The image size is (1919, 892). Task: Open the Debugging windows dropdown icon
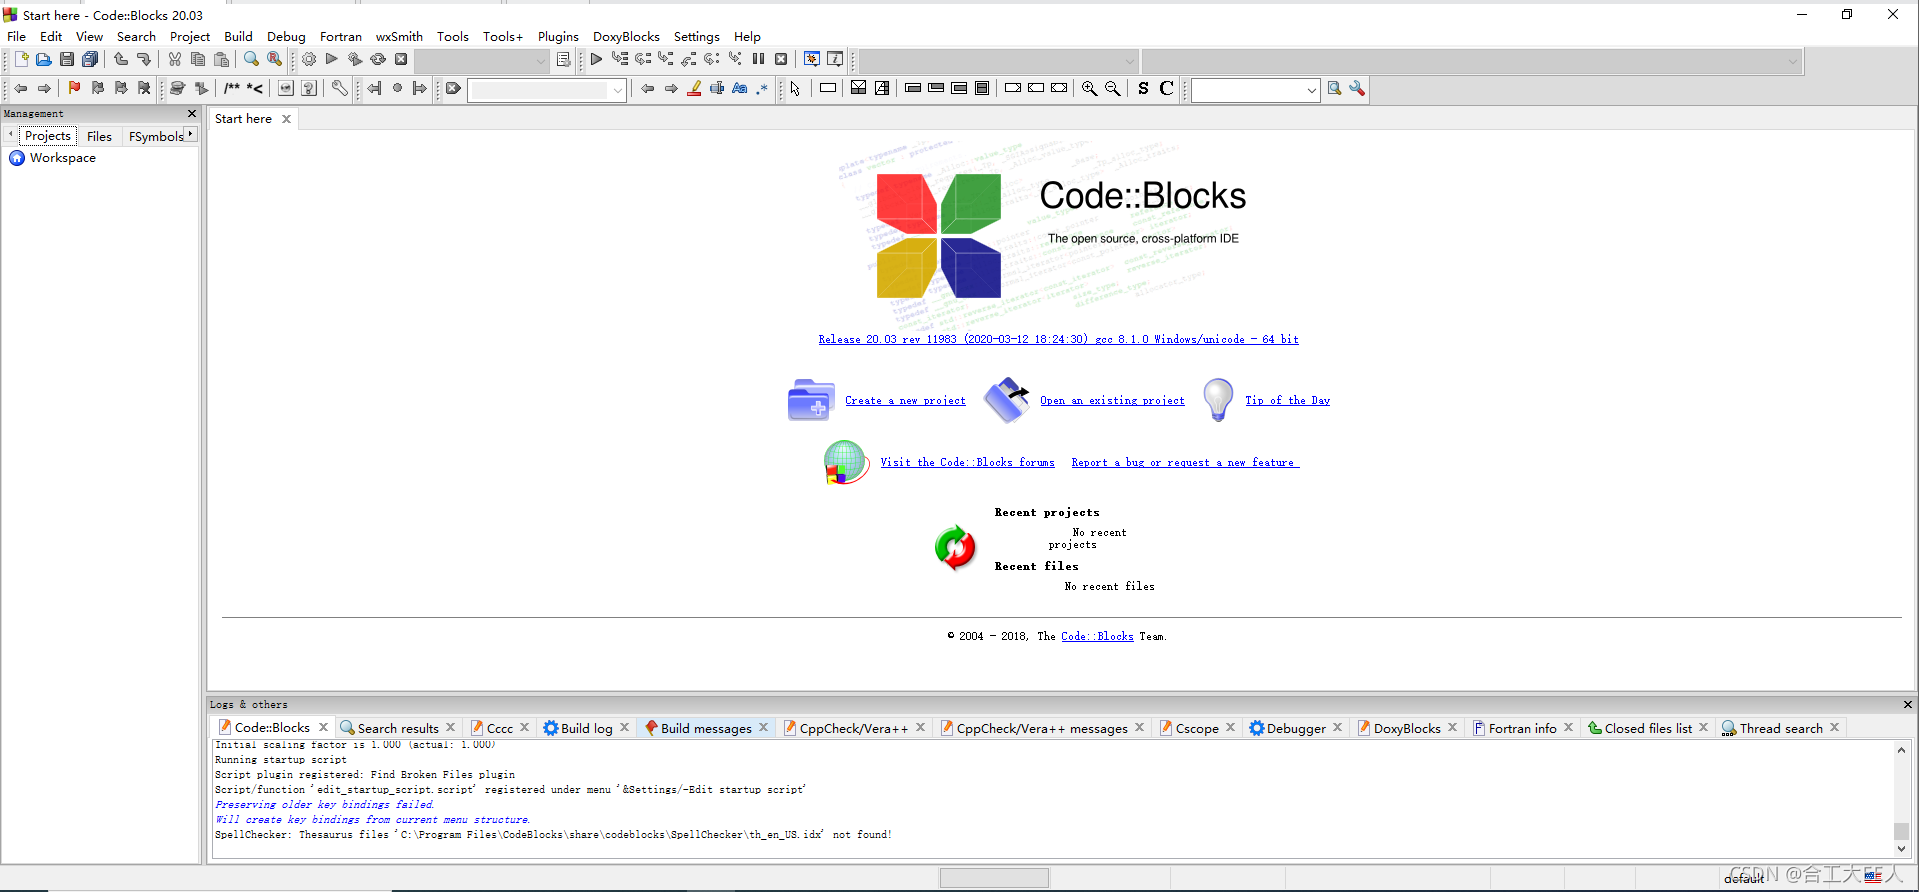click(812, 60)
